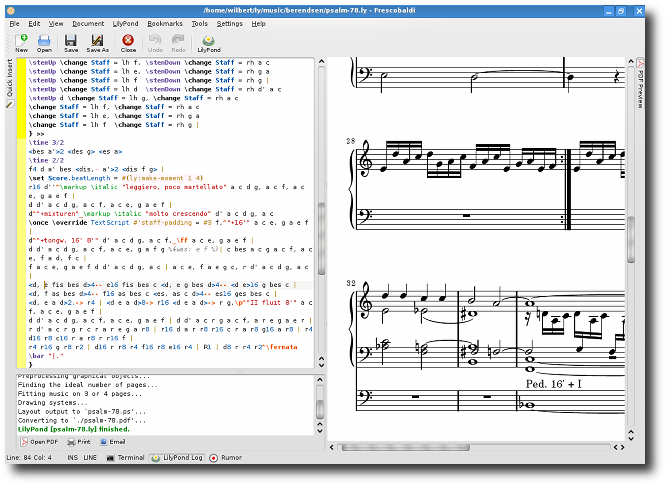
Task: Click the log panel scrollbar thumb
Action: point(321,409)
